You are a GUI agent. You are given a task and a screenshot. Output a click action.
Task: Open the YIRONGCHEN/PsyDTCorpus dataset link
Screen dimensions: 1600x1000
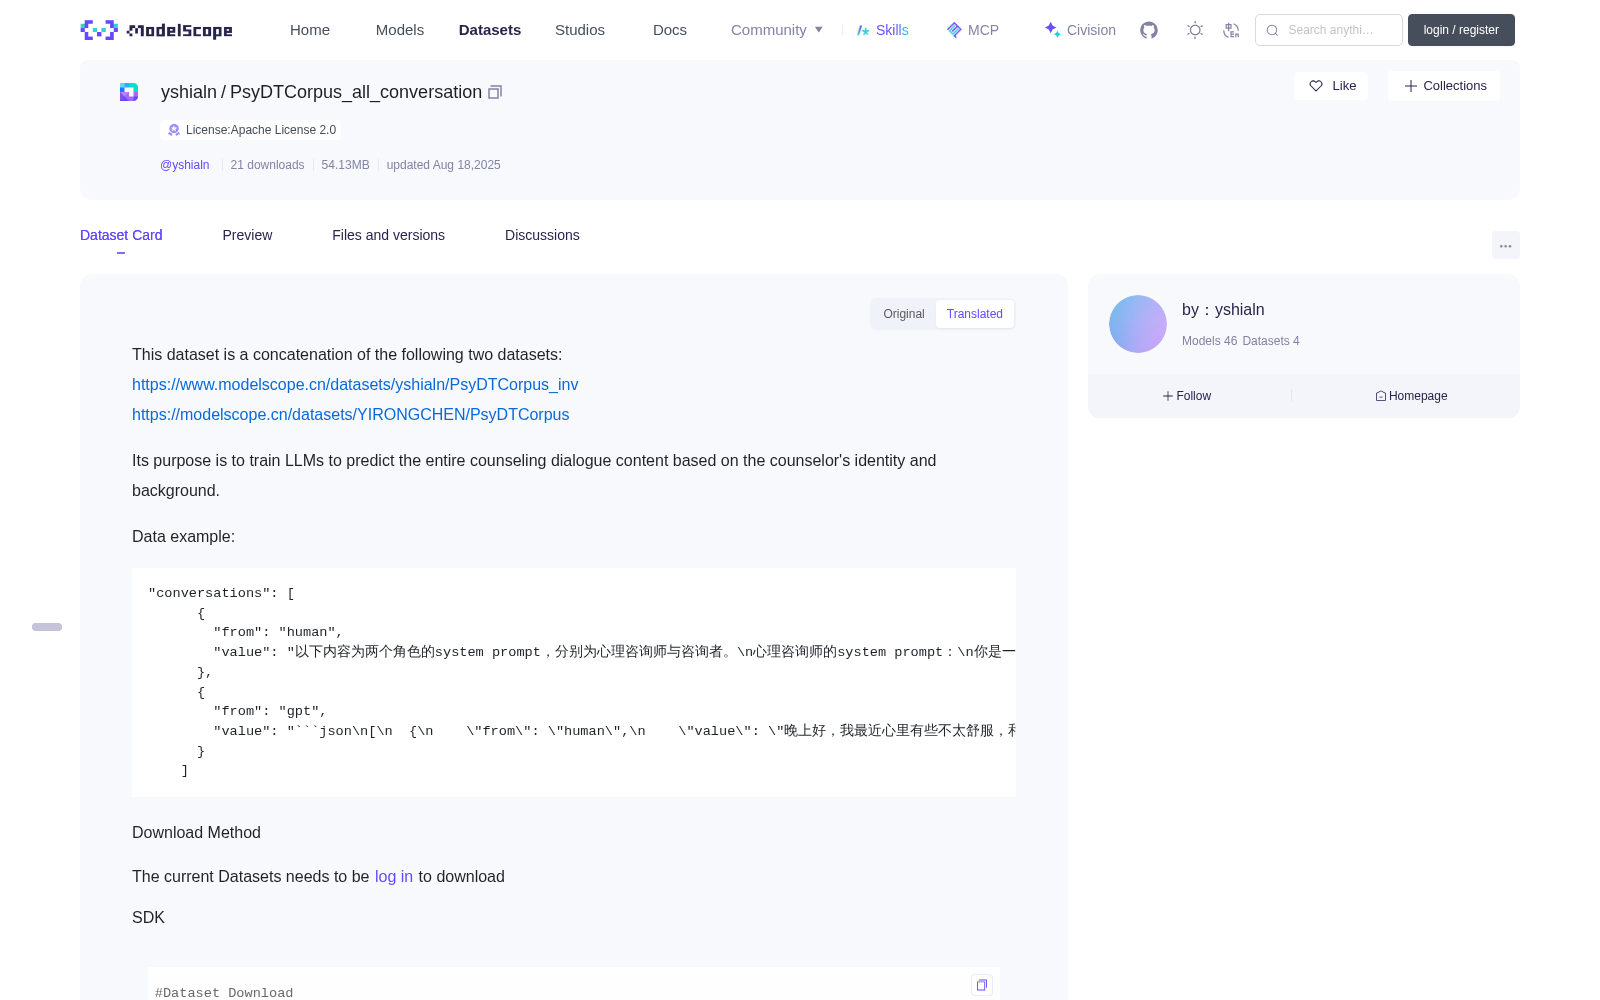coord(350,415)
